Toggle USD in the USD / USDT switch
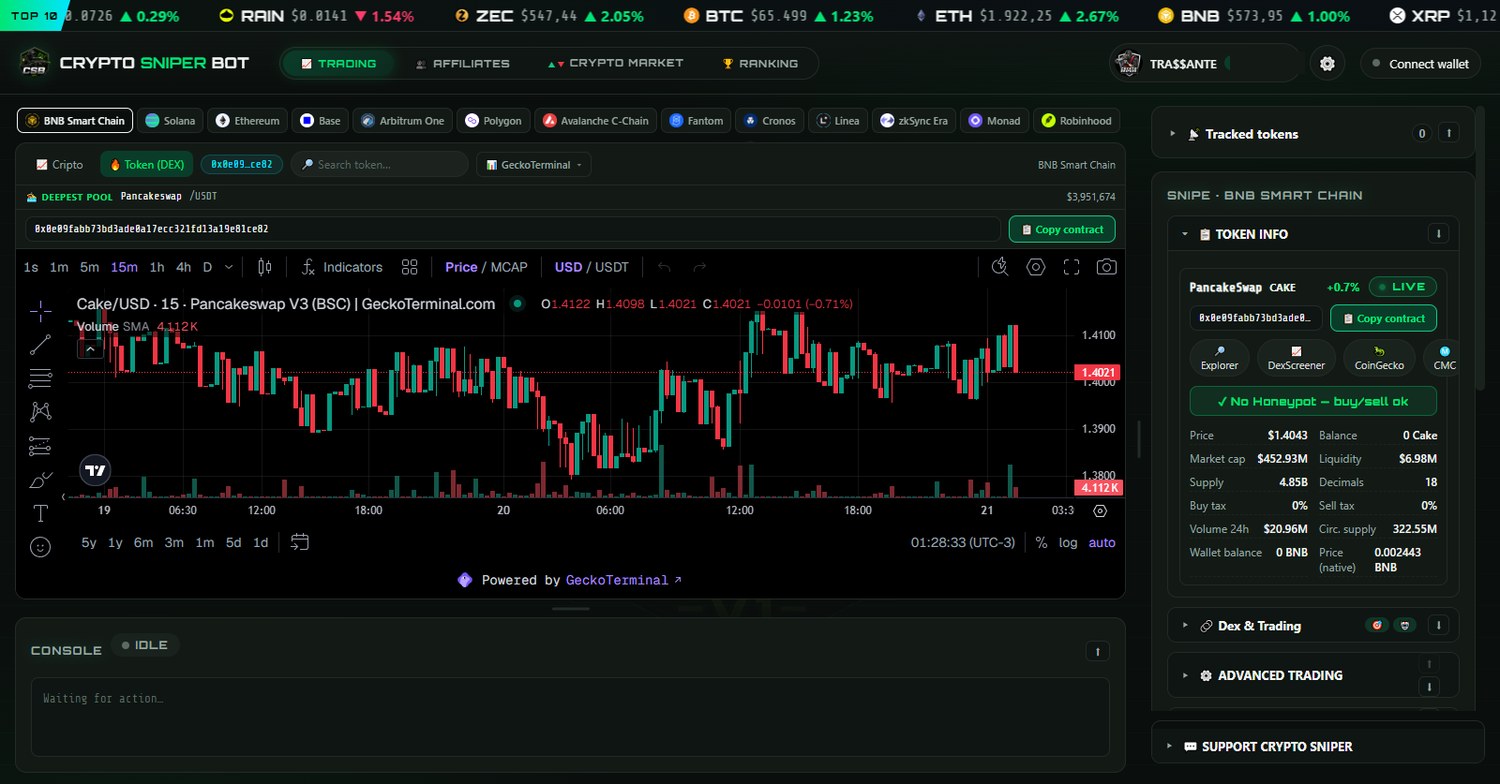 [x=568, y=267]
